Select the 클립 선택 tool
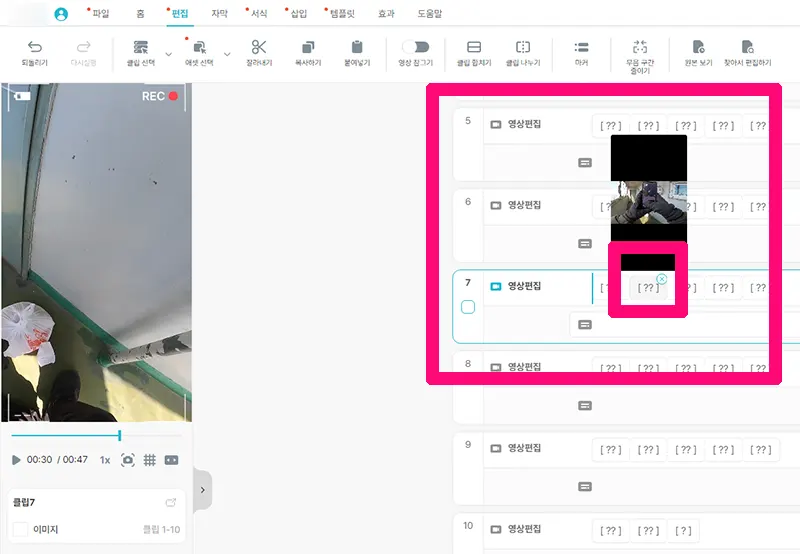800x554 pixels. coord(141,53)
